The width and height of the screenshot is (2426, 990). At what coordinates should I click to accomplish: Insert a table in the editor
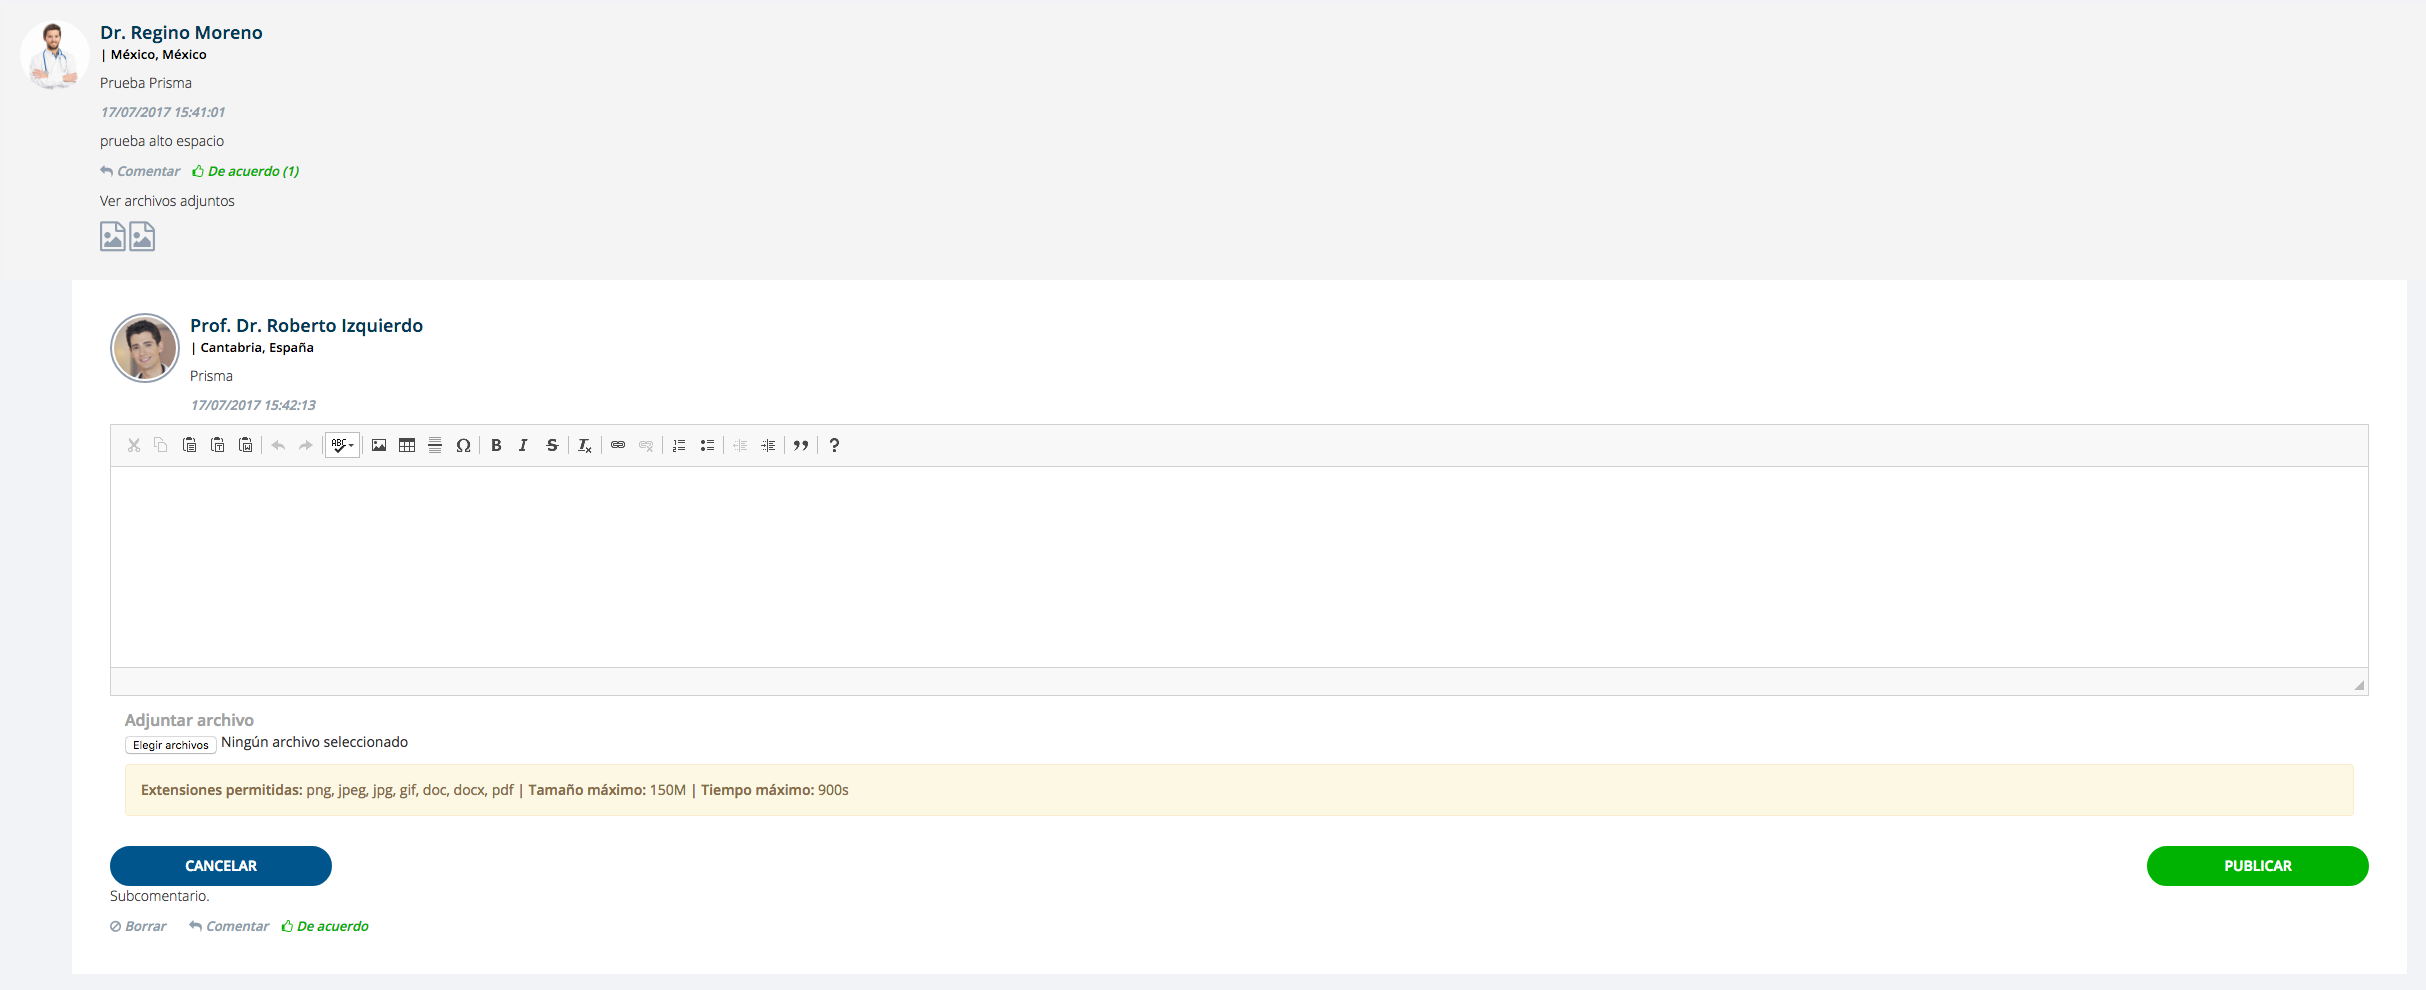pyautogui.click(x=407, y=446)
